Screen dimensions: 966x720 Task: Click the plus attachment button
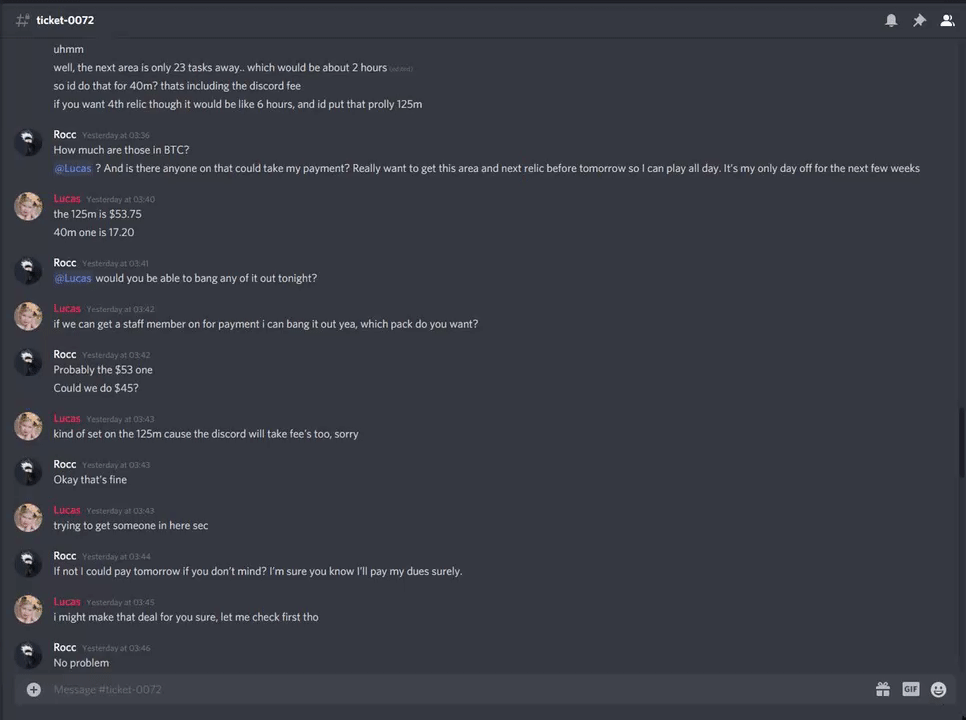(33, 689)
